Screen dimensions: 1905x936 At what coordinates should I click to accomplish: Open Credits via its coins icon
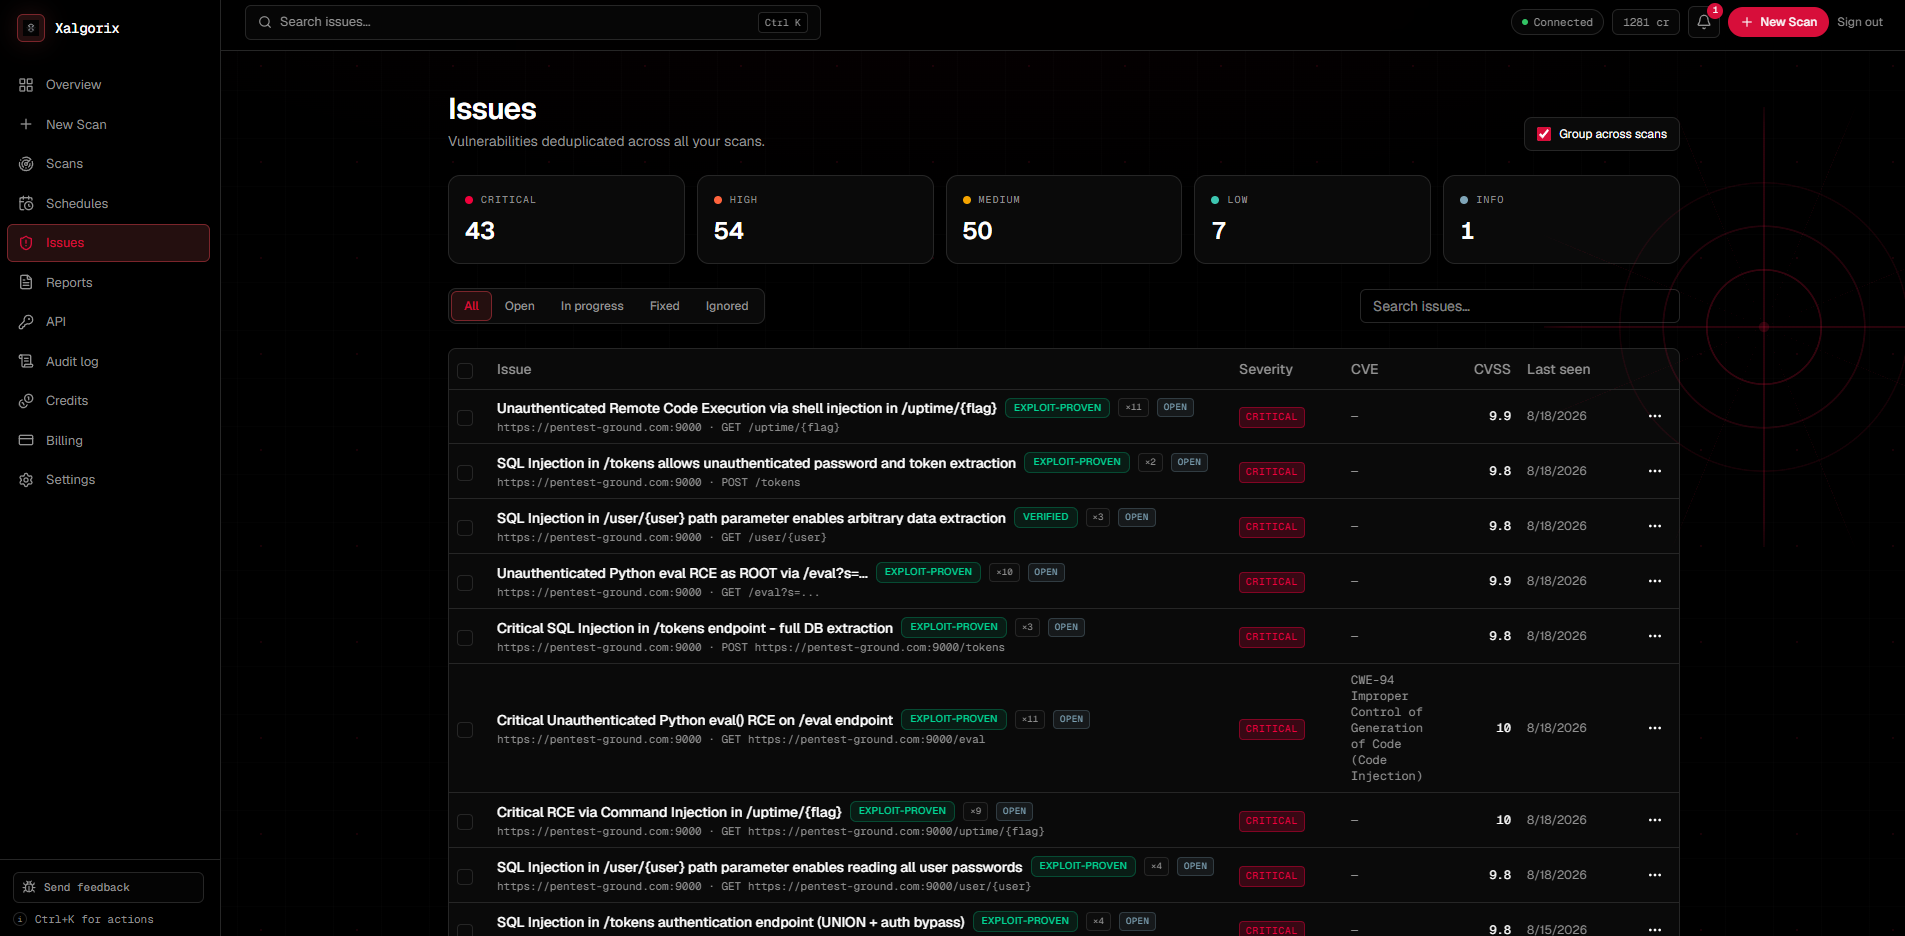point(26,401)
